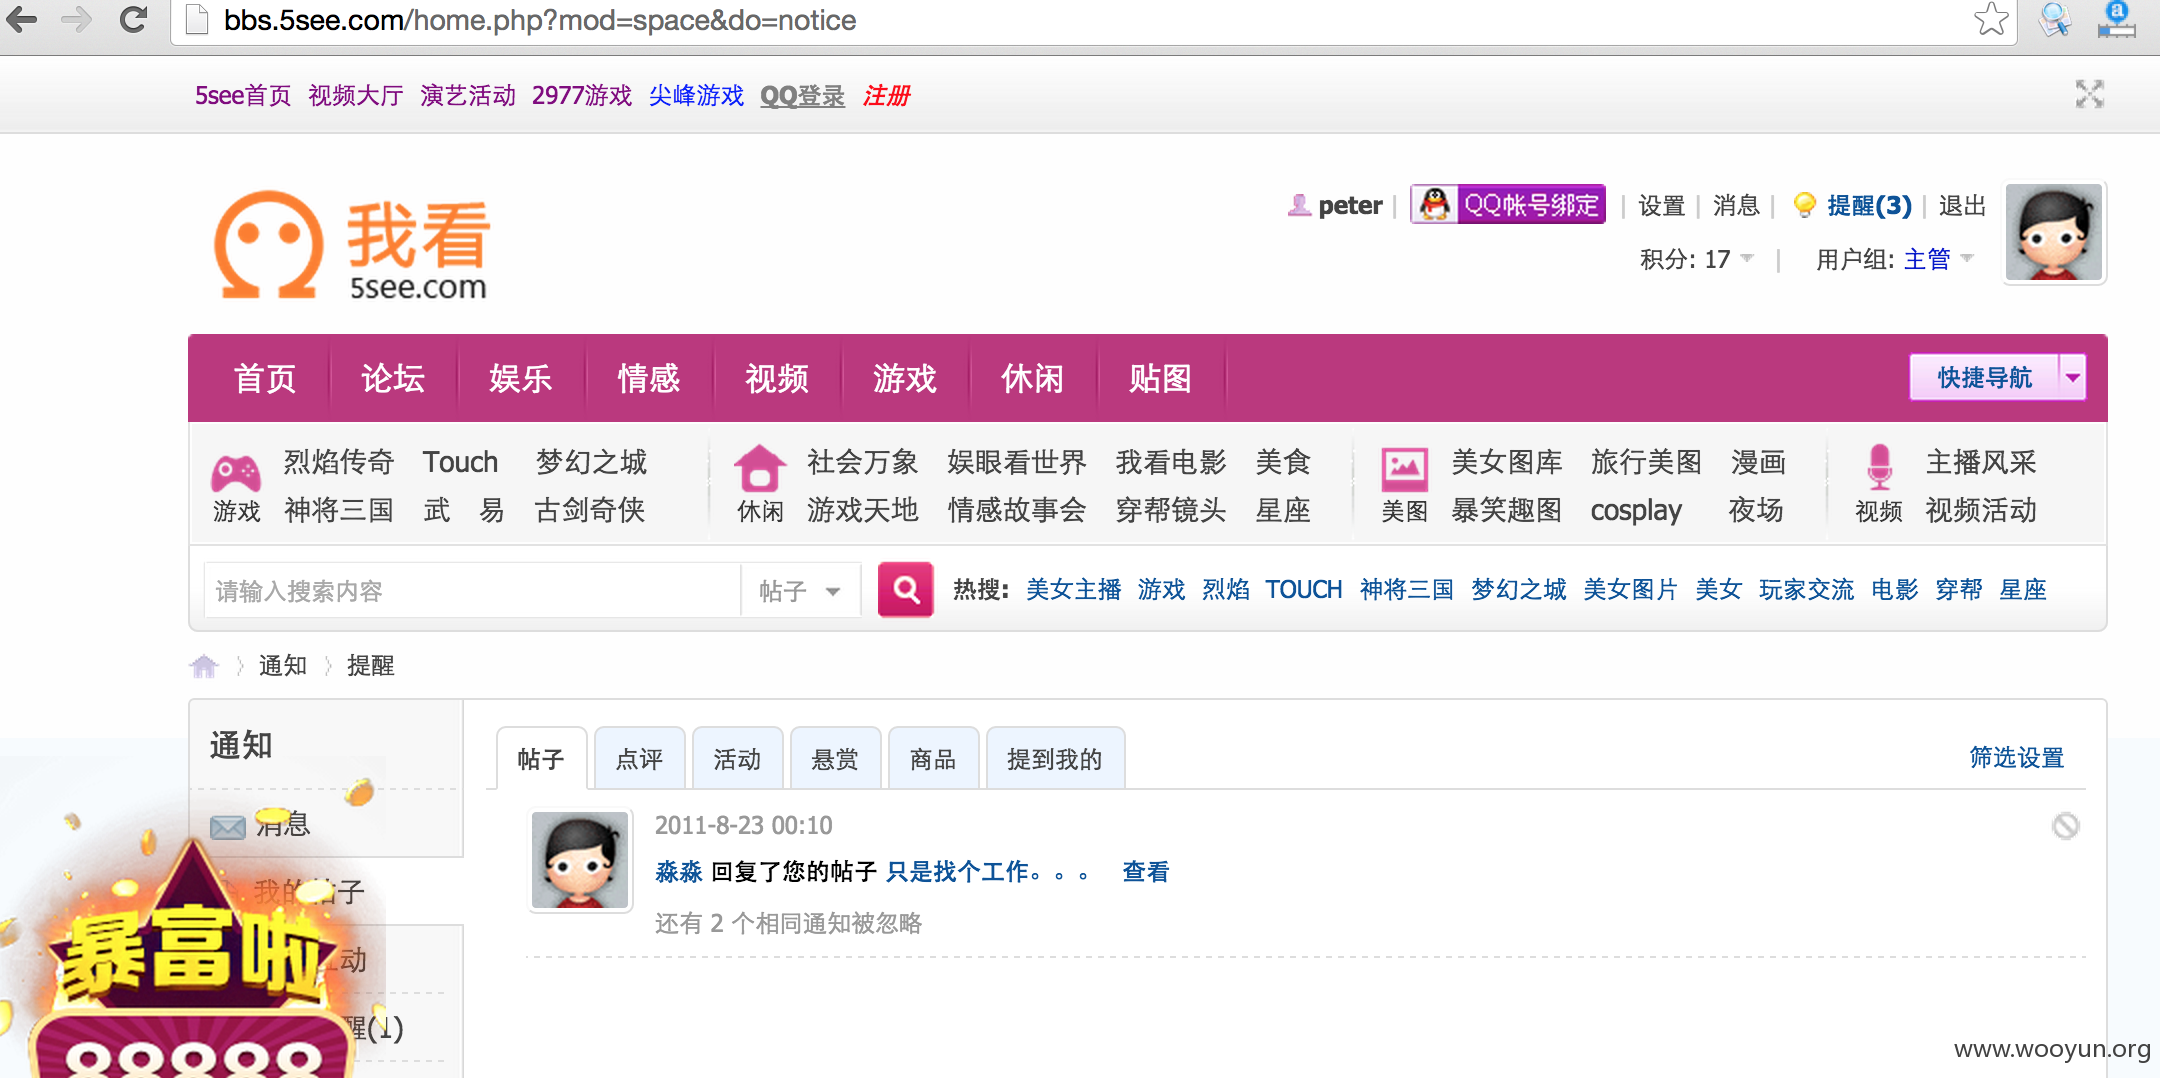Click the envelope 消息 icon in sidebar
Screen dimensions: 2160x1078
click(228, 827)
